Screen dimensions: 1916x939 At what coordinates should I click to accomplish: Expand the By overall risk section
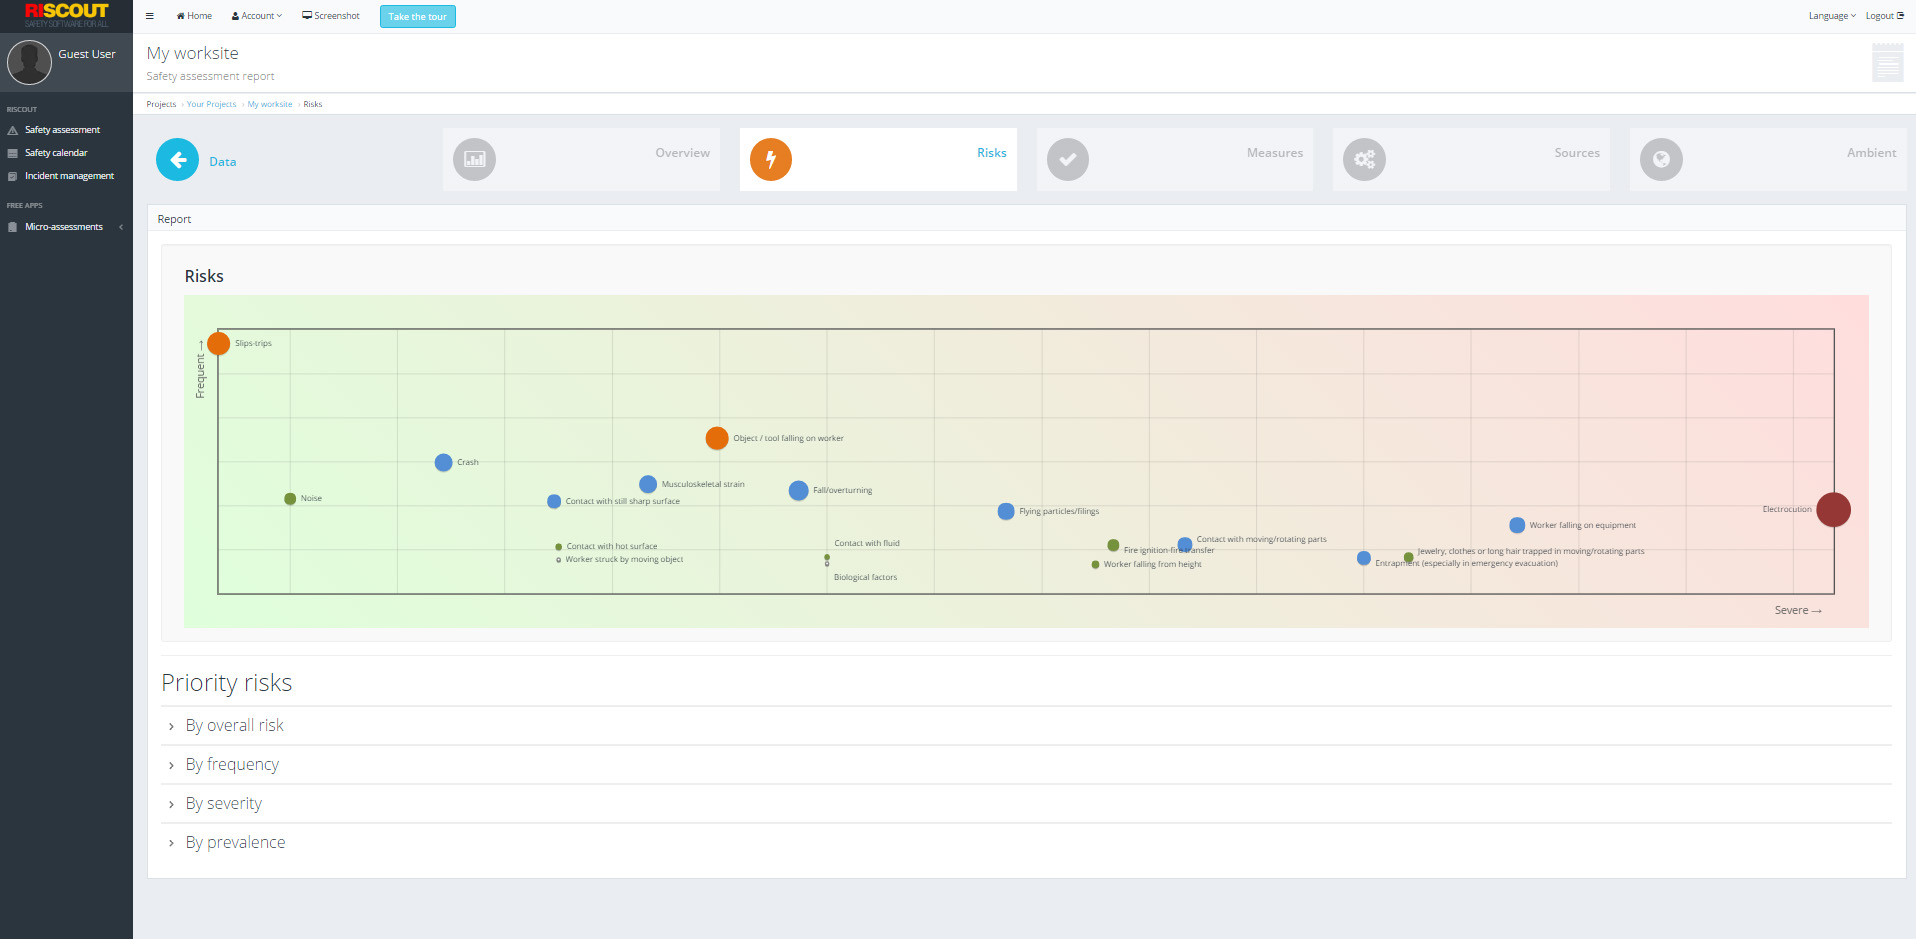[x=234, y=726]
